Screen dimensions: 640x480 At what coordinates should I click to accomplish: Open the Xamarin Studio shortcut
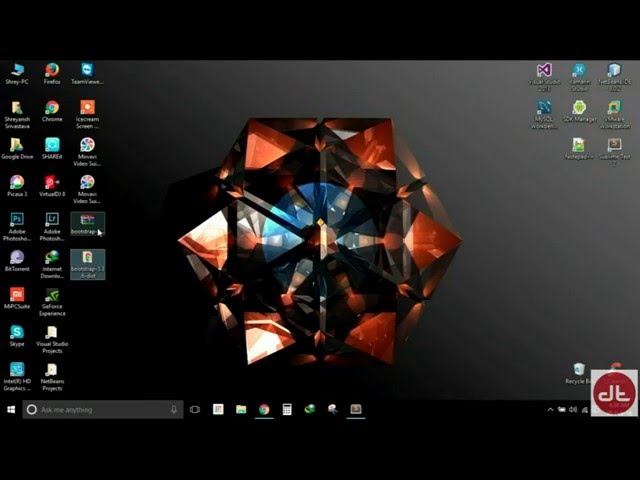coord(579,78)
